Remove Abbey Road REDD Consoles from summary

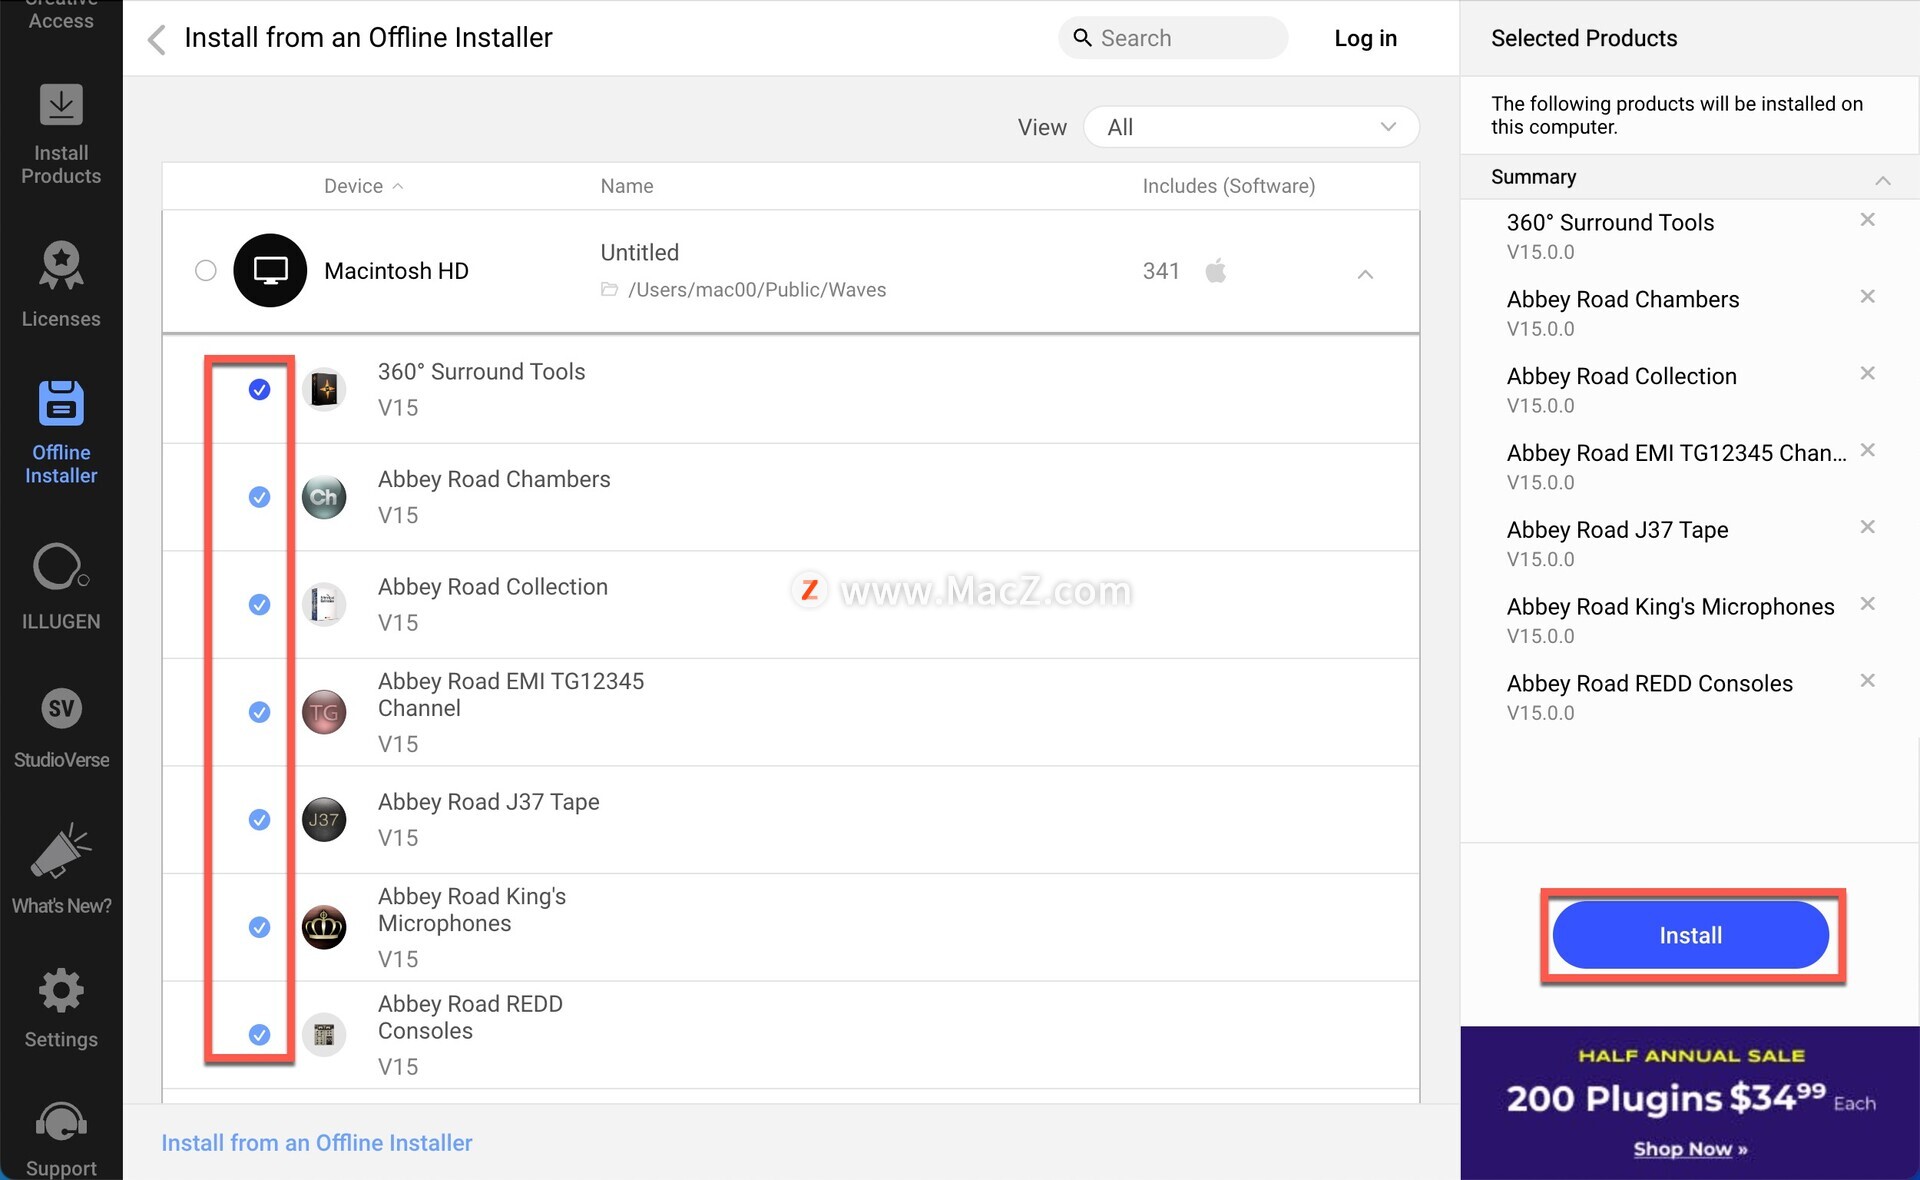pos(1867,681)
